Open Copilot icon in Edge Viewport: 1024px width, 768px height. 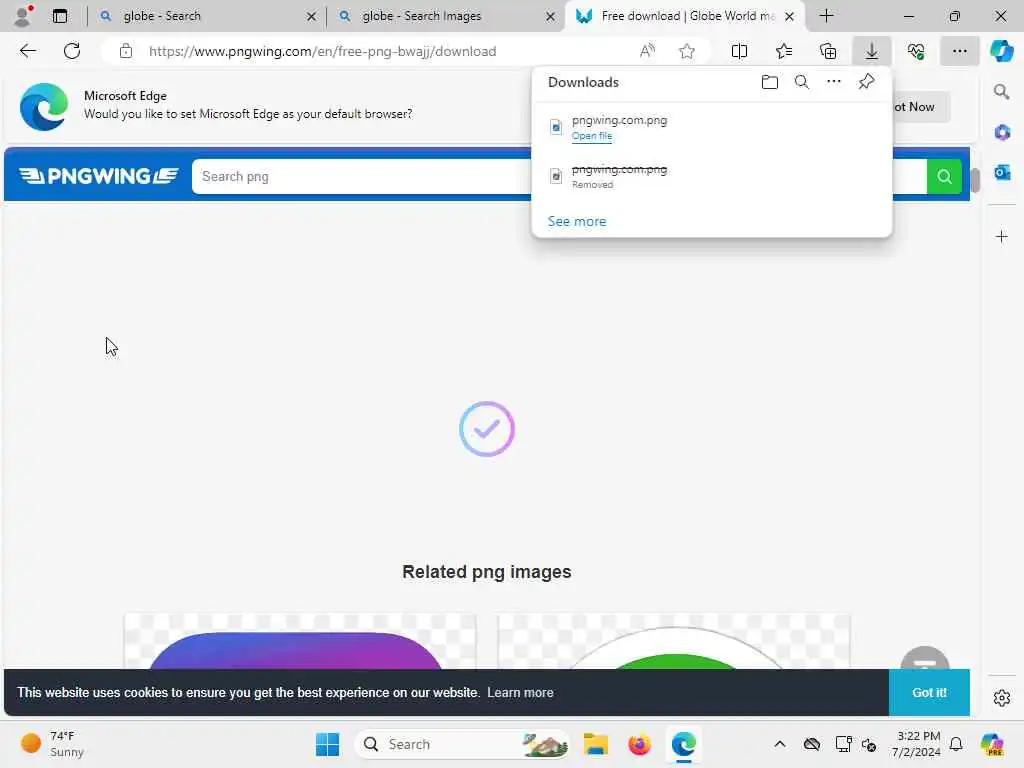pyautogui.click(x=1001, y=51)
